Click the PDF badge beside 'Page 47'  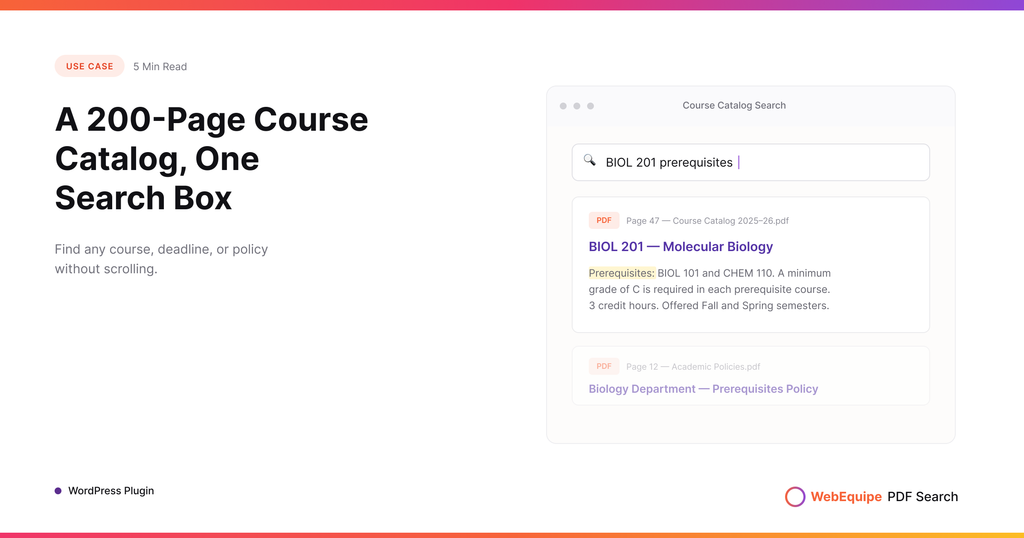click(603, 221)
